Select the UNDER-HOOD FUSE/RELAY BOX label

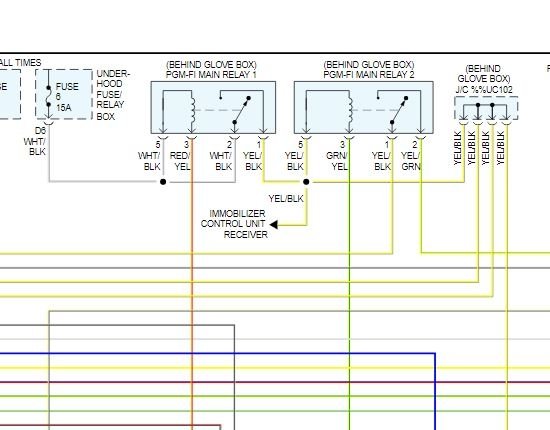(113, 95)
